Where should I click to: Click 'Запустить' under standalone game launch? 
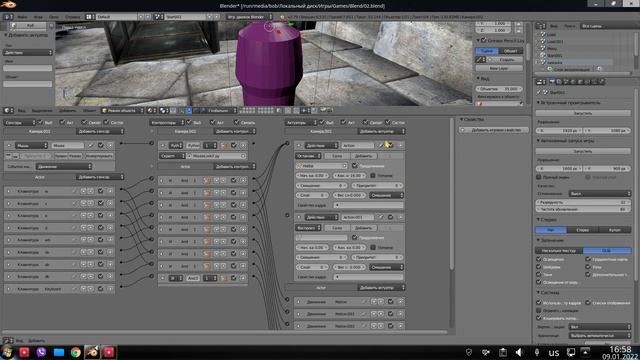583,151
